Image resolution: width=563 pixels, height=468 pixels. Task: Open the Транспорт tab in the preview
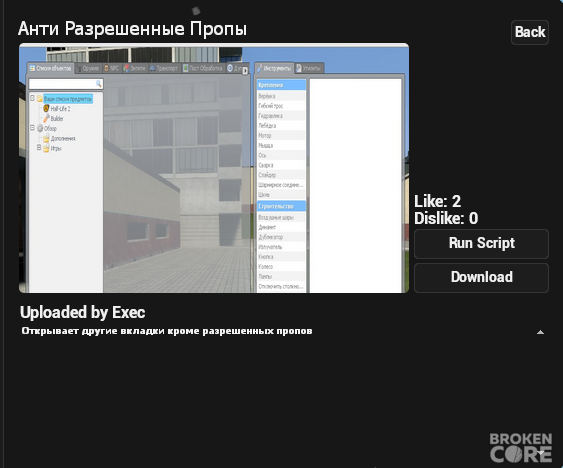pyautogui.click(x=164, y=68)
